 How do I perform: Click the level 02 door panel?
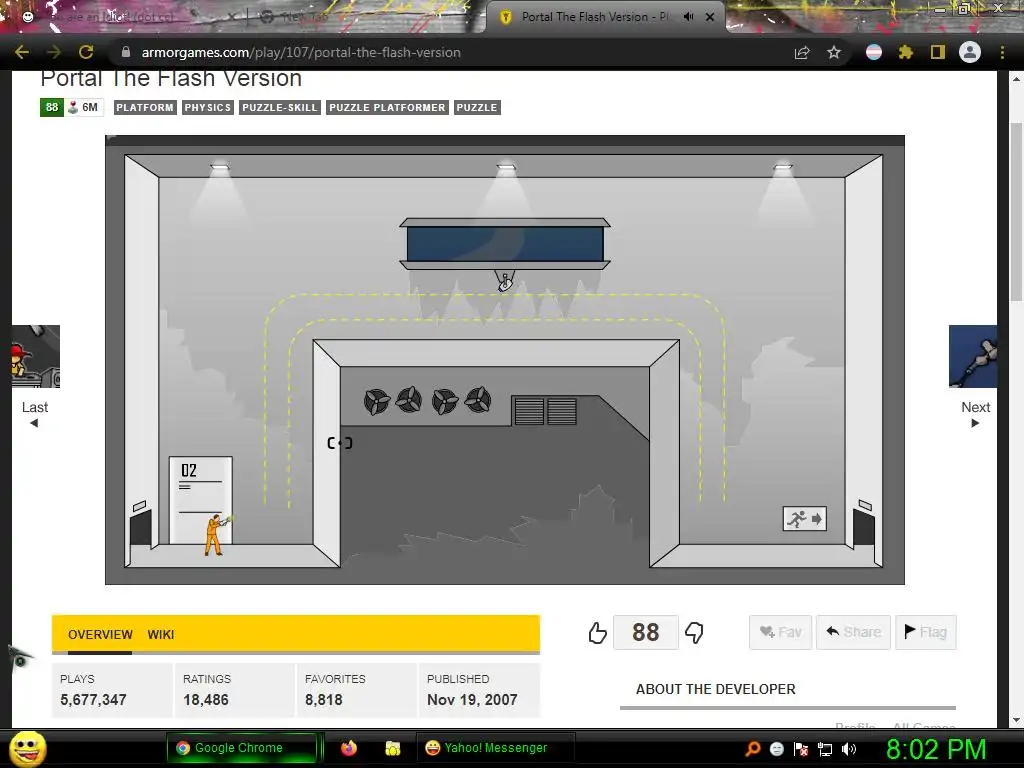point(200,500)
